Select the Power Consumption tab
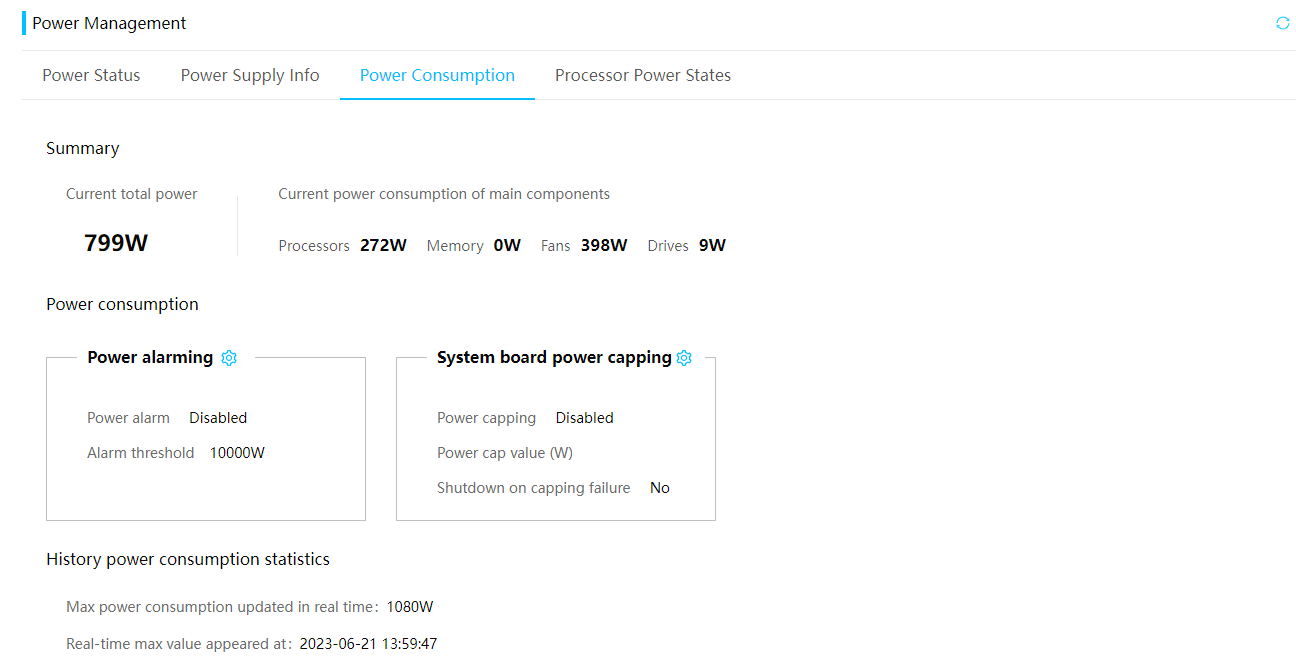 pos(437,75)
